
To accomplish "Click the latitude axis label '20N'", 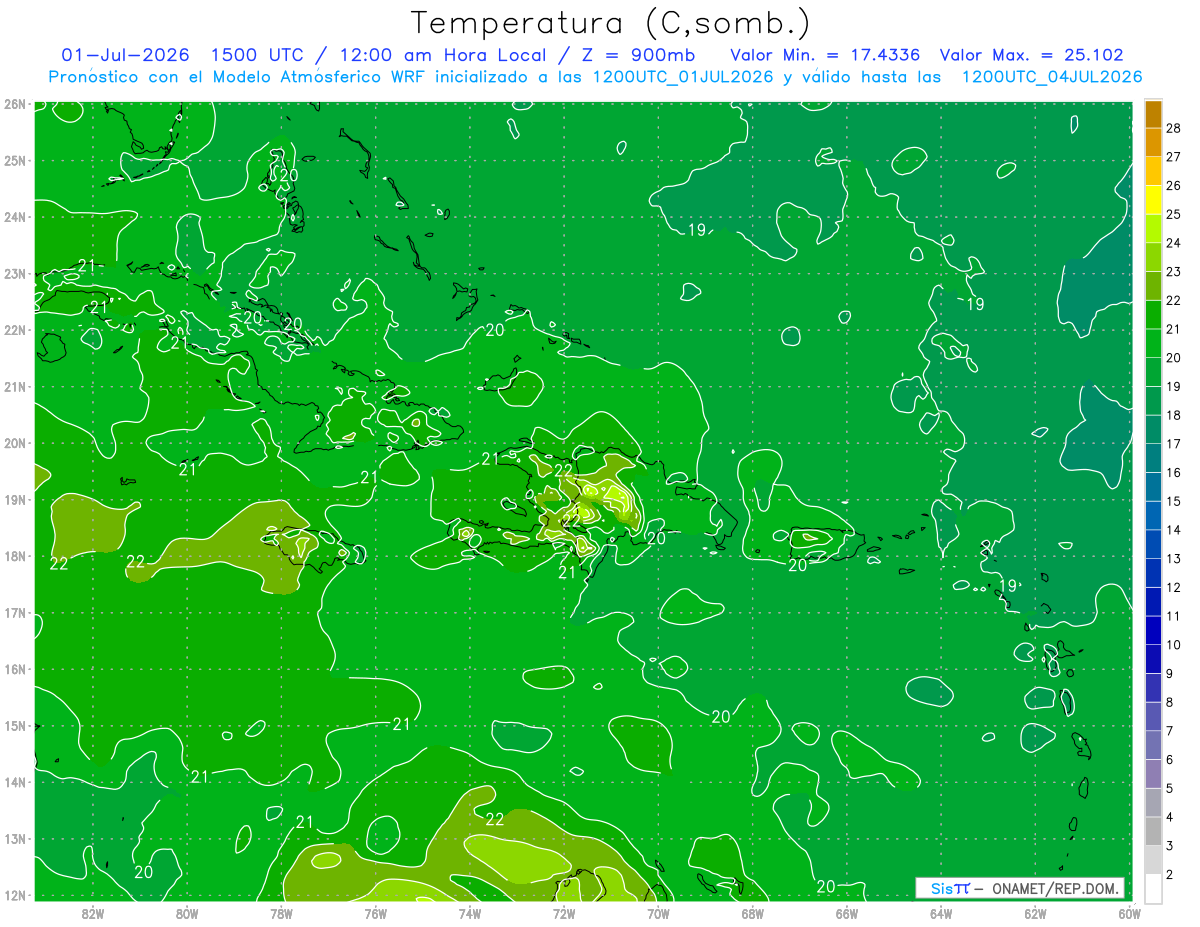I will (x=15, y=443).
